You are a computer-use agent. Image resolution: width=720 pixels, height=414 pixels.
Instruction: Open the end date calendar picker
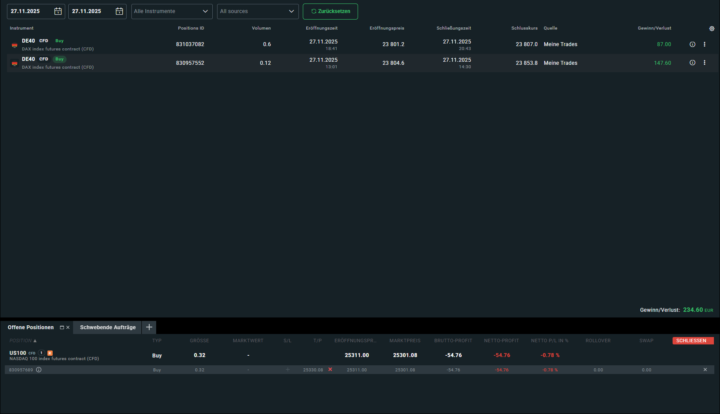pos(119,11)
